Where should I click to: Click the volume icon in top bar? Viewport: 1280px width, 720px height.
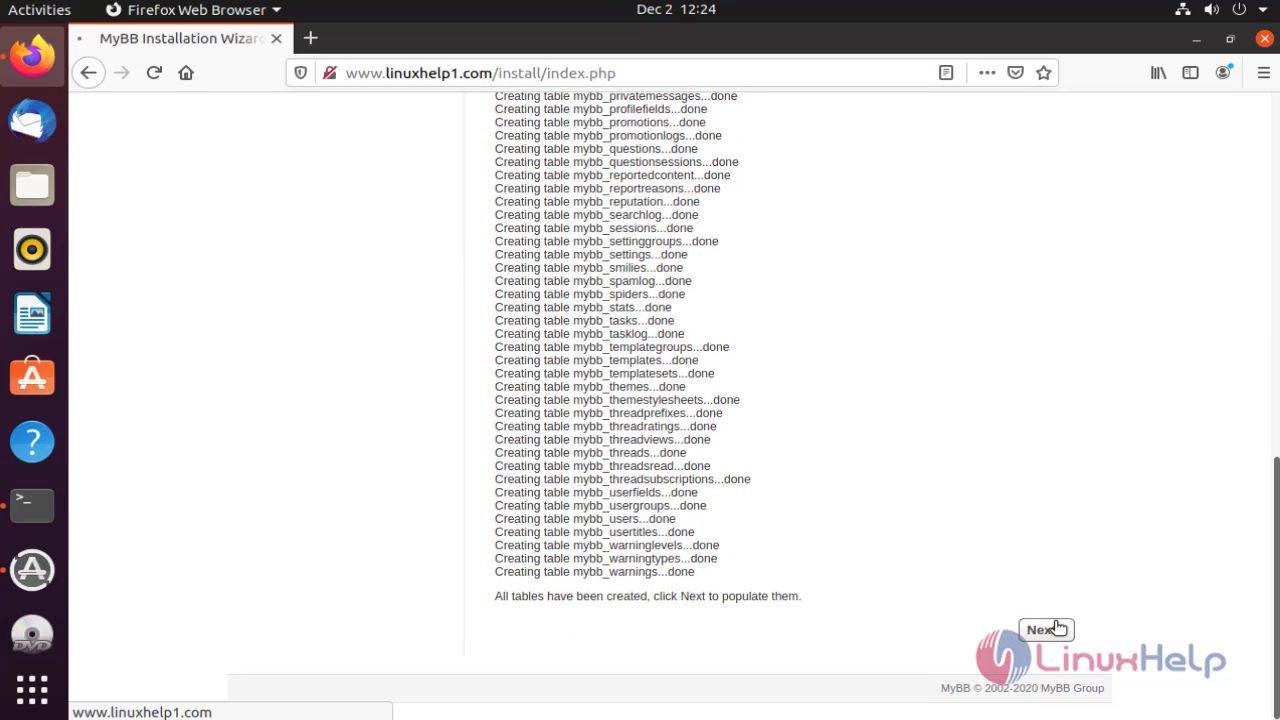pos(1211,10)
